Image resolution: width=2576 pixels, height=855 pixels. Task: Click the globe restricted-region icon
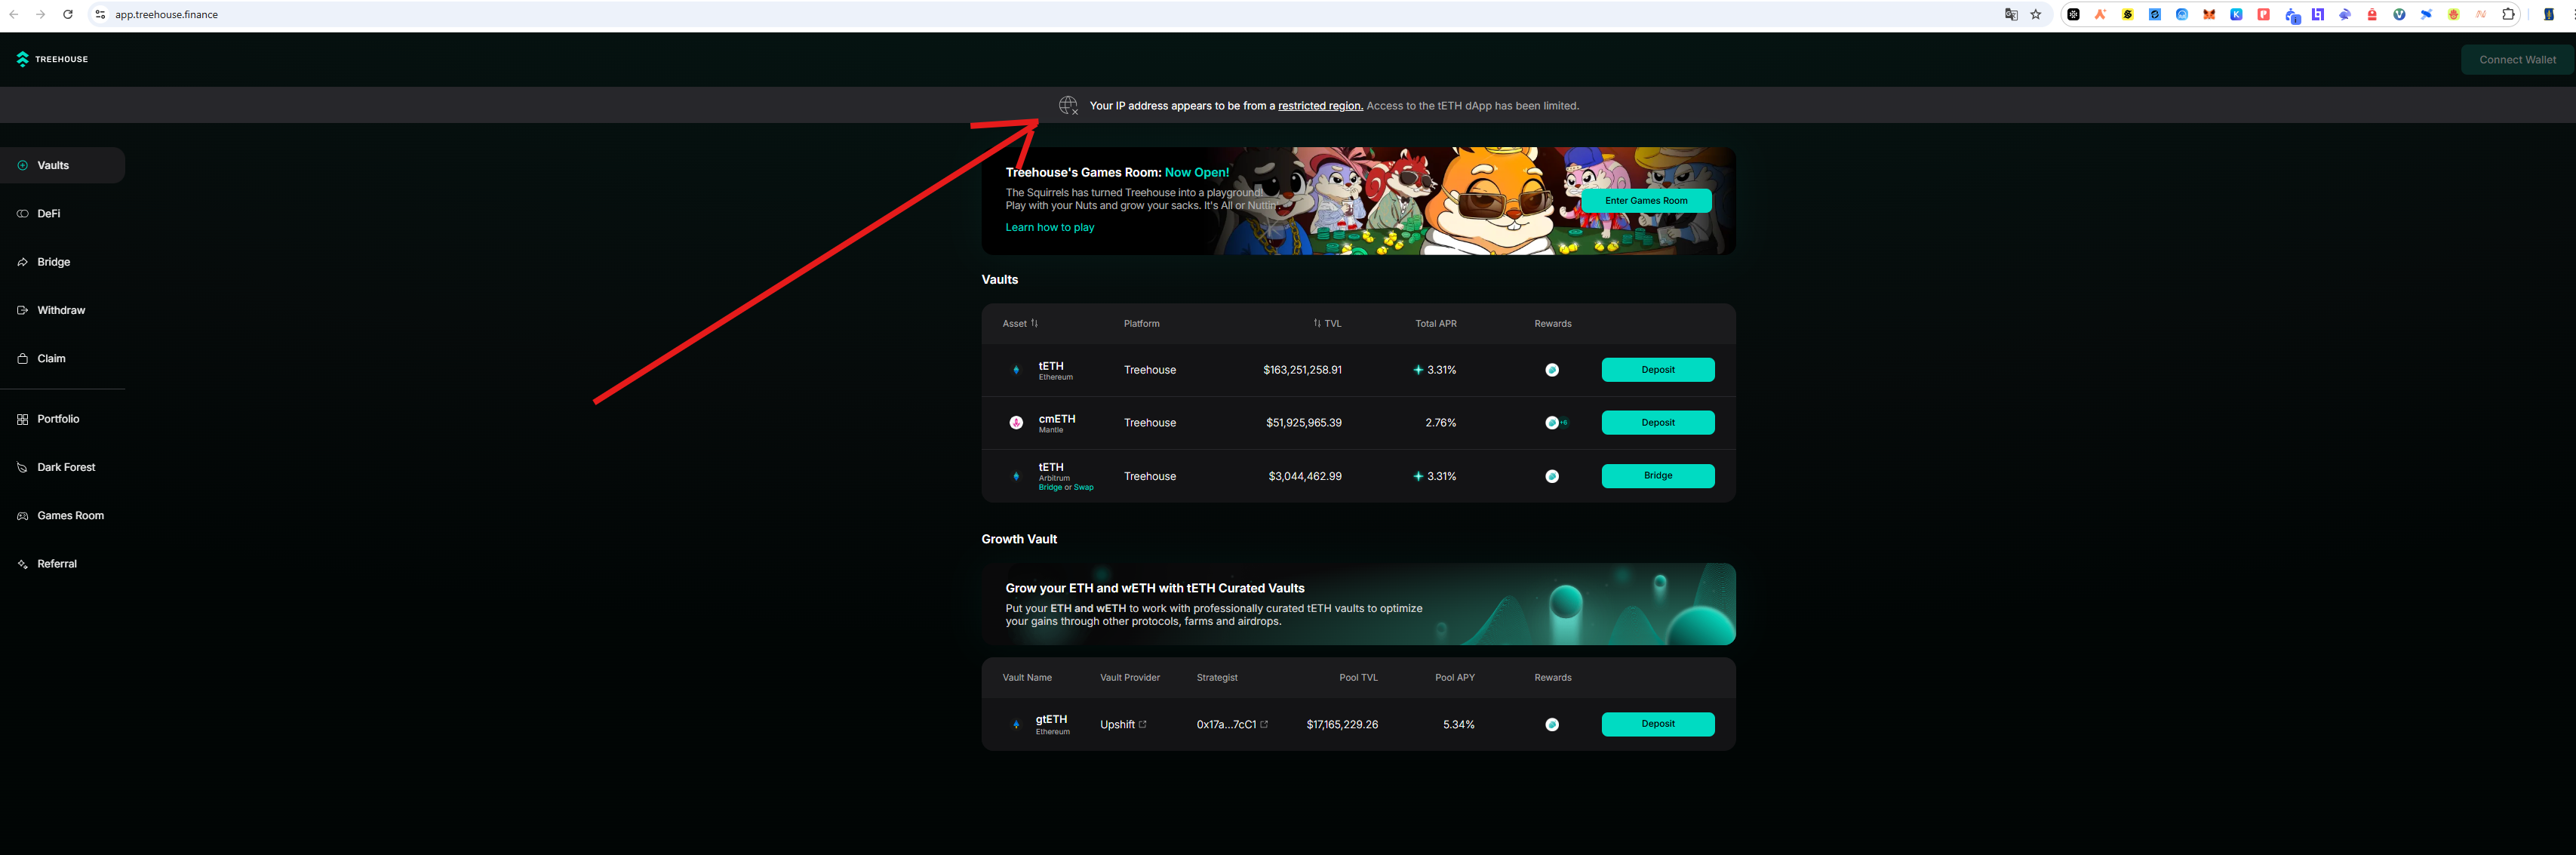point(1068,105)
